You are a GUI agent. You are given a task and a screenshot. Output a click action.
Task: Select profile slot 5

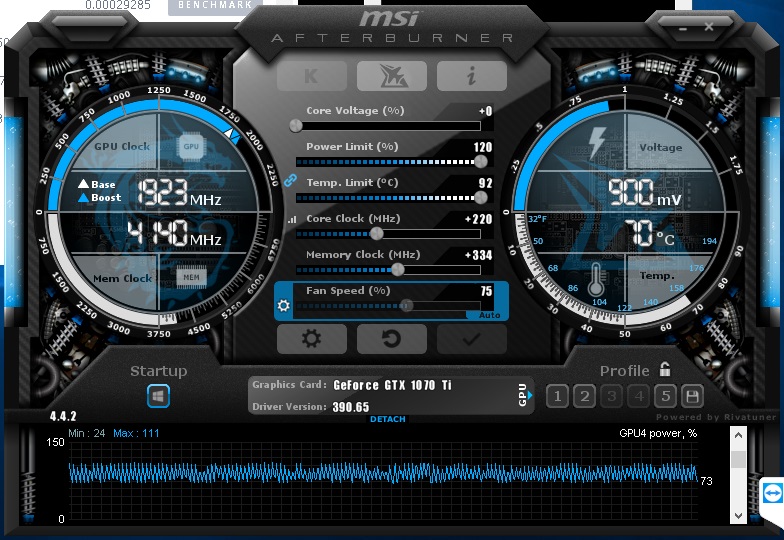tap(666, 396)
